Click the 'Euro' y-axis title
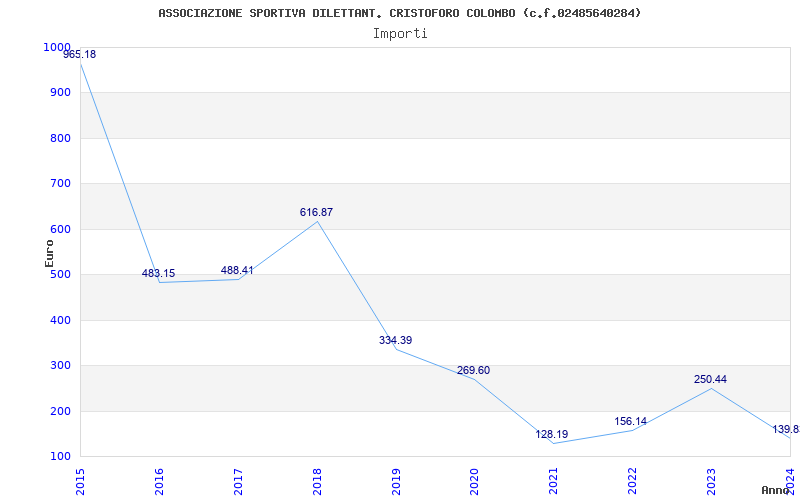 (49, 253)
